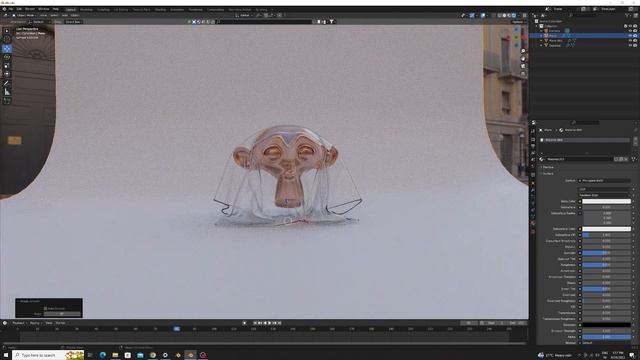Switch to the Animation workspace tab
640x360 pixels.
177,9
